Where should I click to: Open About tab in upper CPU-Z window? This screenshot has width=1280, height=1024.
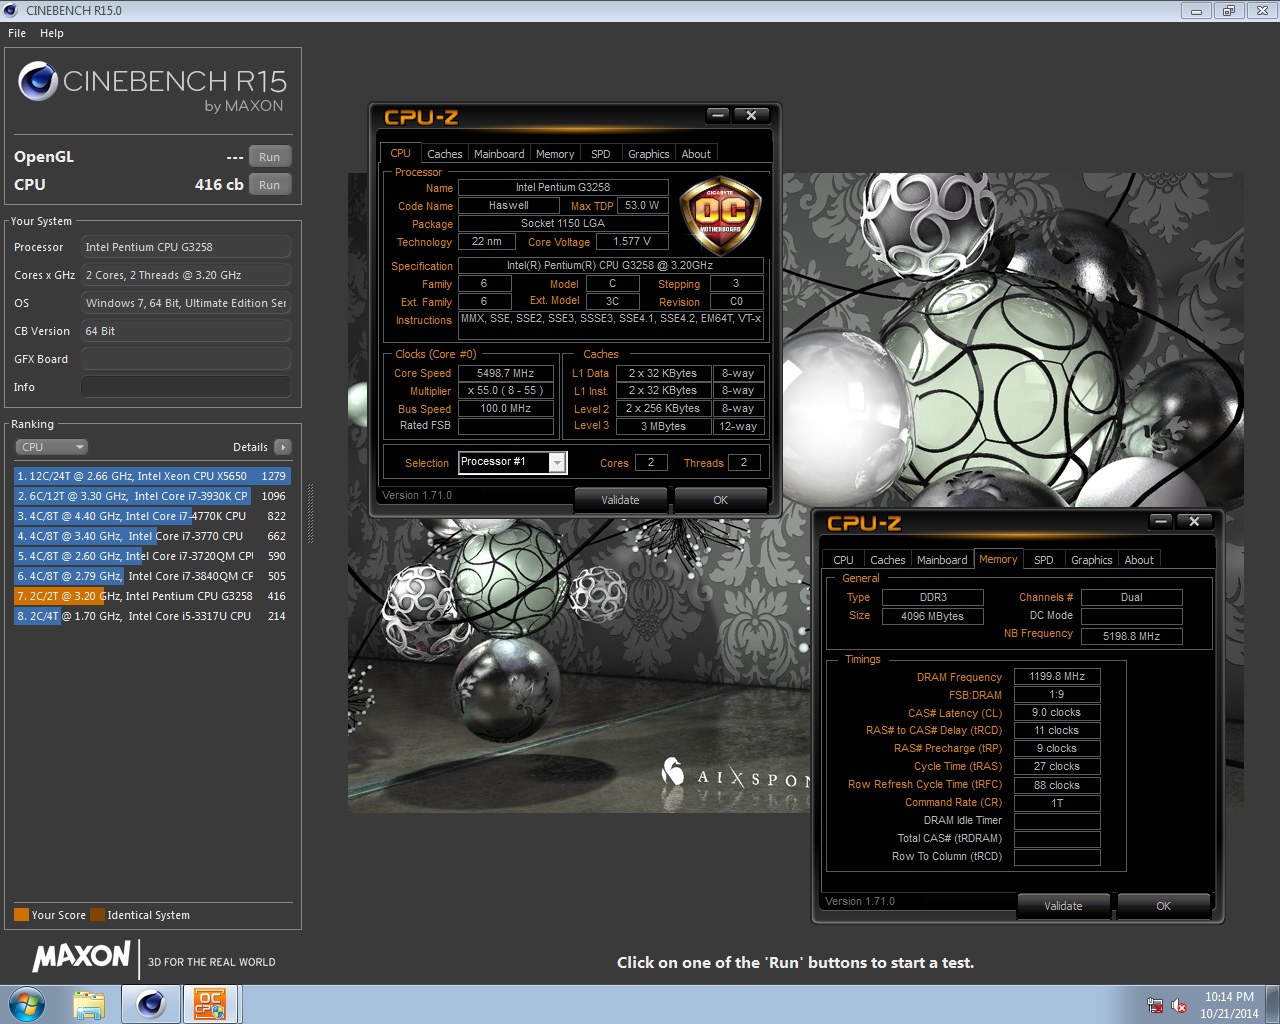pos(696,154)
